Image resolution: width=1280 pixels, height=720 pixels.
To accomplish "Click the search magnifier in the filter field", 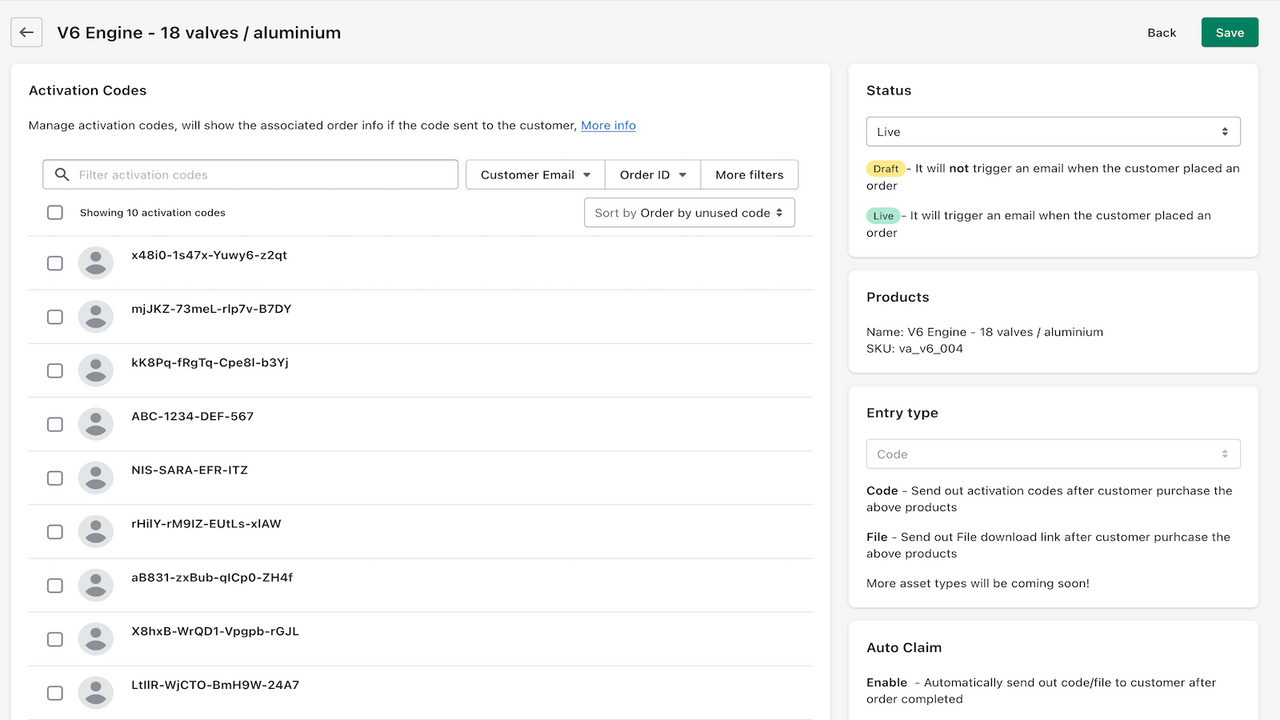I will (61, 174).
